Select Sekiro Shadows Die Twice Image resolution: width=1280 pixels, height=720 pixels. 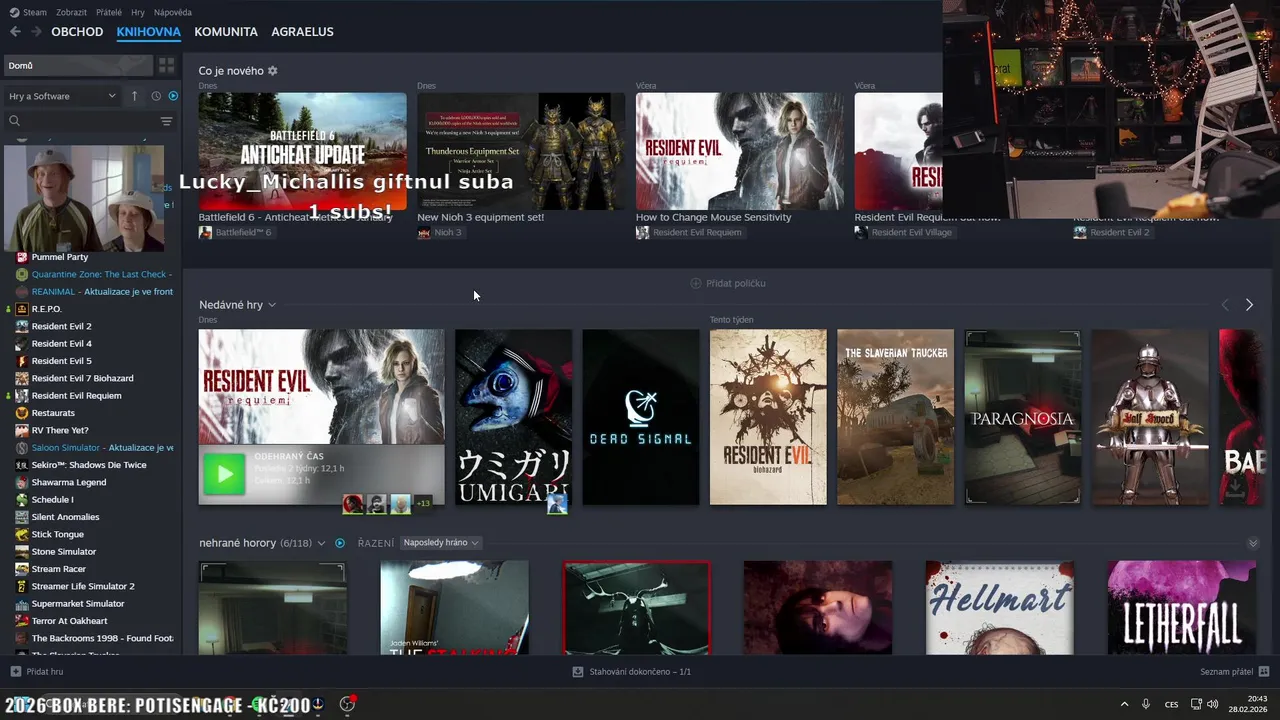pyautogui.click(x=88, y=465)
